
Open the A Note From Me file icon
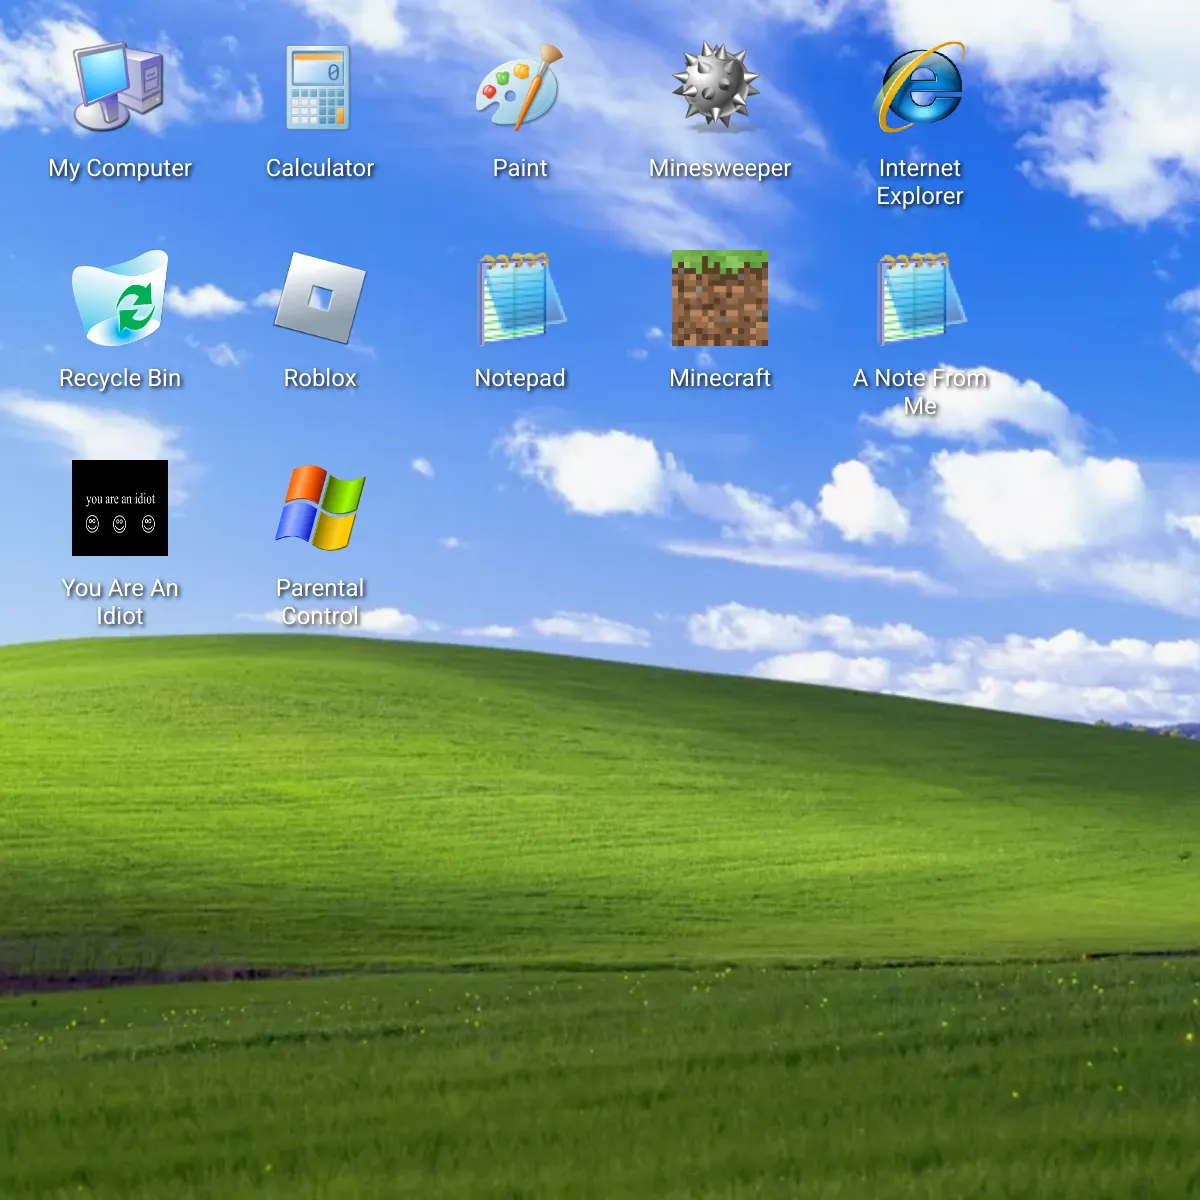920,298
